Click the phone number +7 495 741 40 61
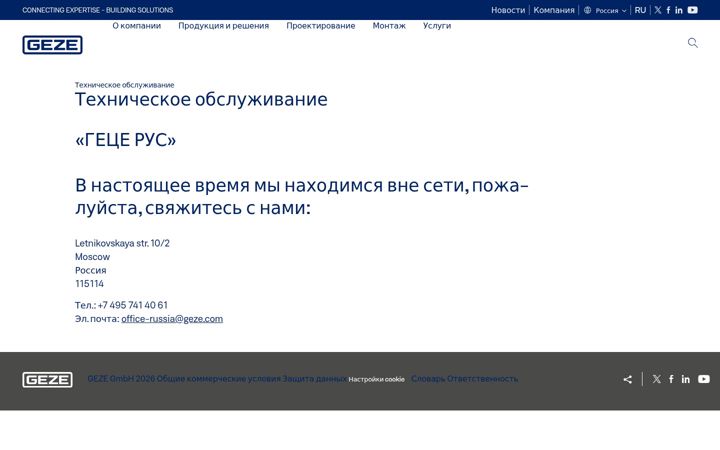 (x=133, y=305)
